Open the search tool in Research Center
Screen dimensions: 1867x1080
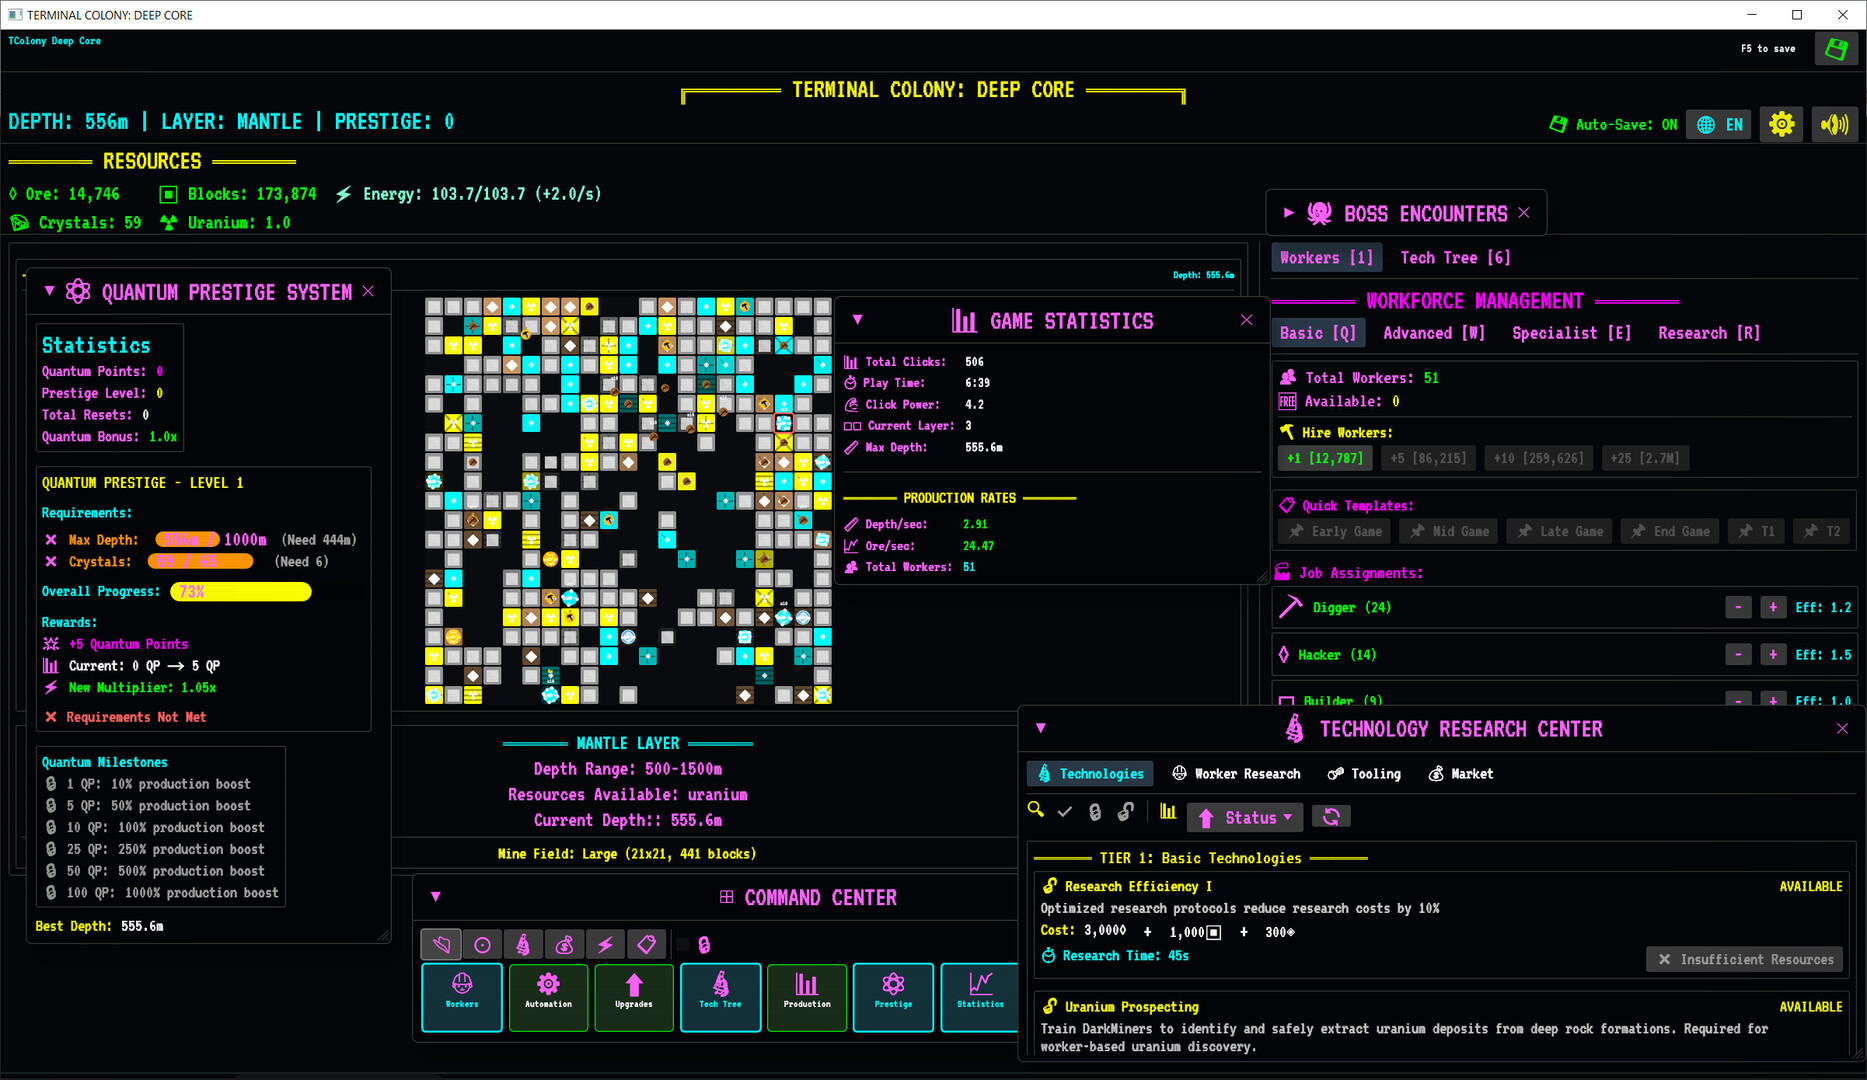click(x=1035, y=812)
